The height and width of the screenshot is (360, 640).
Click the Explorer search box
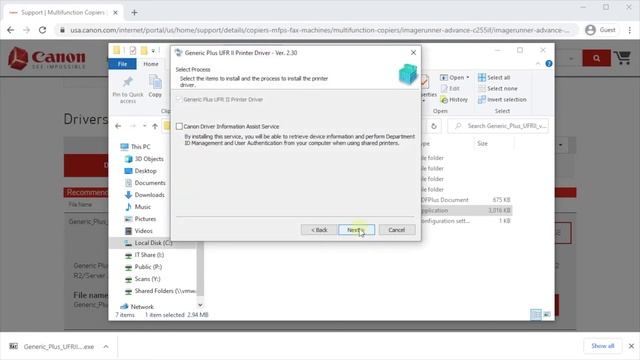tap(498, 126)
